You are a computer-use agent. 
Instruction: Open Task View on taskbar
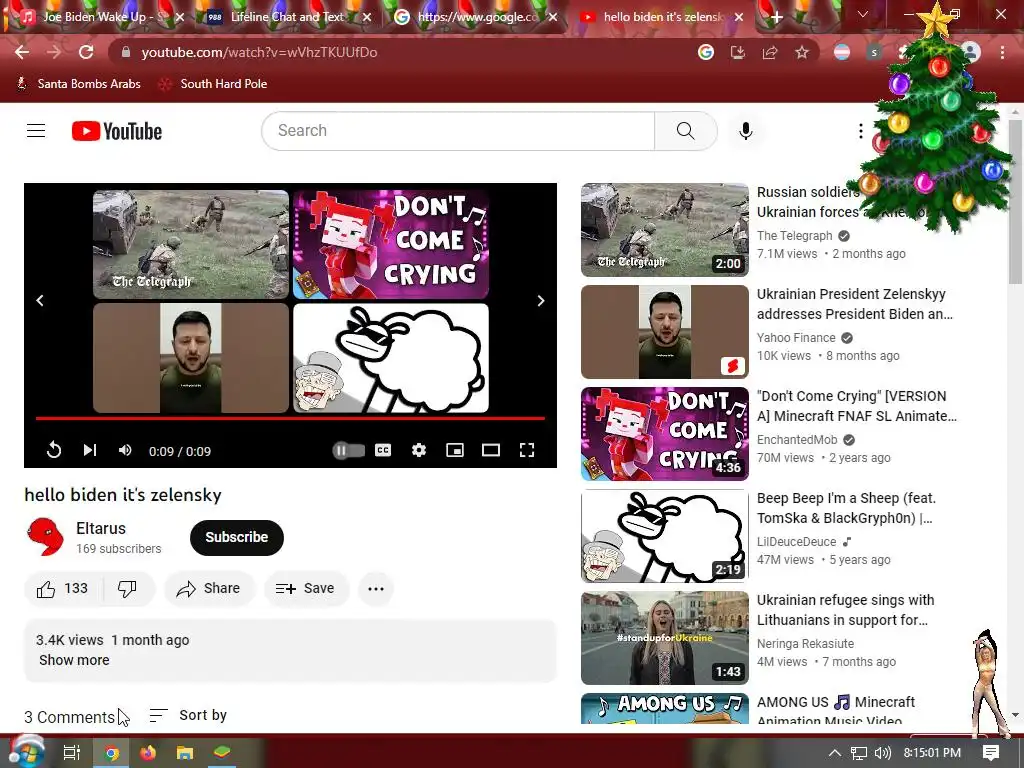[x=72, y=752]
